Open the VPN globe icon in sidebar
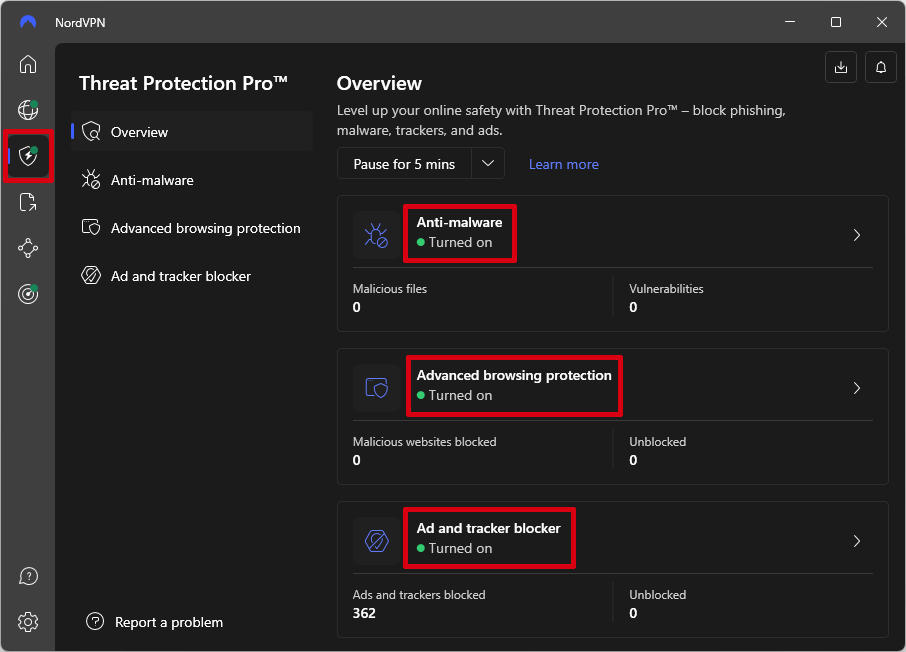 point(28,109)
